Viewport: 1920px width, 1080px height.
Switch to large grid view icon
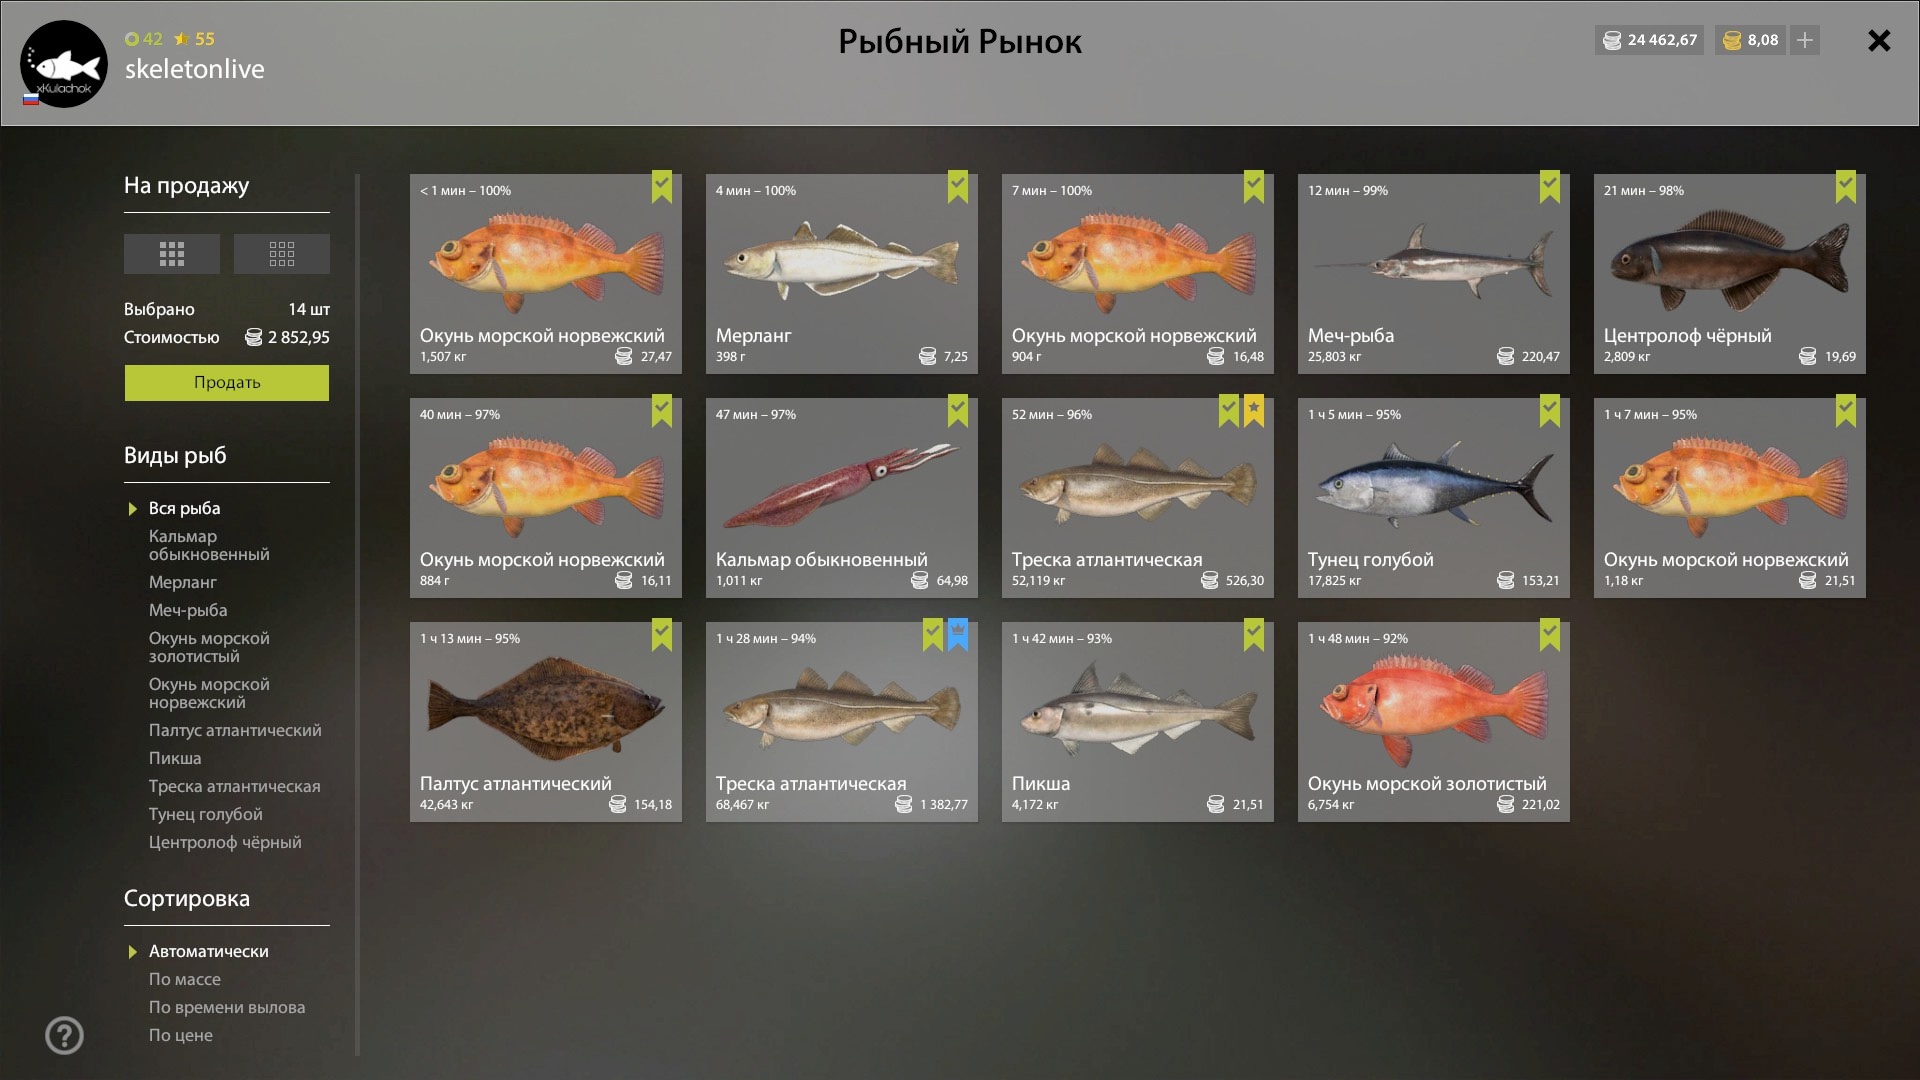coord(171,254)
